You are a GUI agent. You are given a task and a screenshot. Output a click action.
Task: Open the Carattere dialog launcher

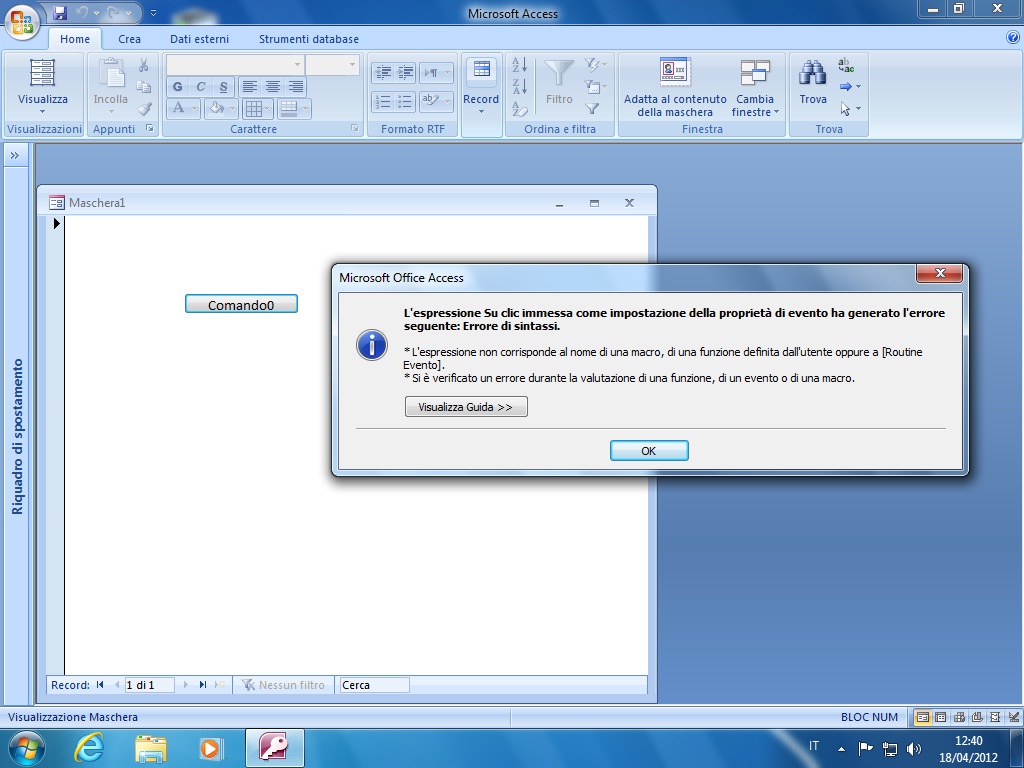pyautogui.click(x=355, y=129)
